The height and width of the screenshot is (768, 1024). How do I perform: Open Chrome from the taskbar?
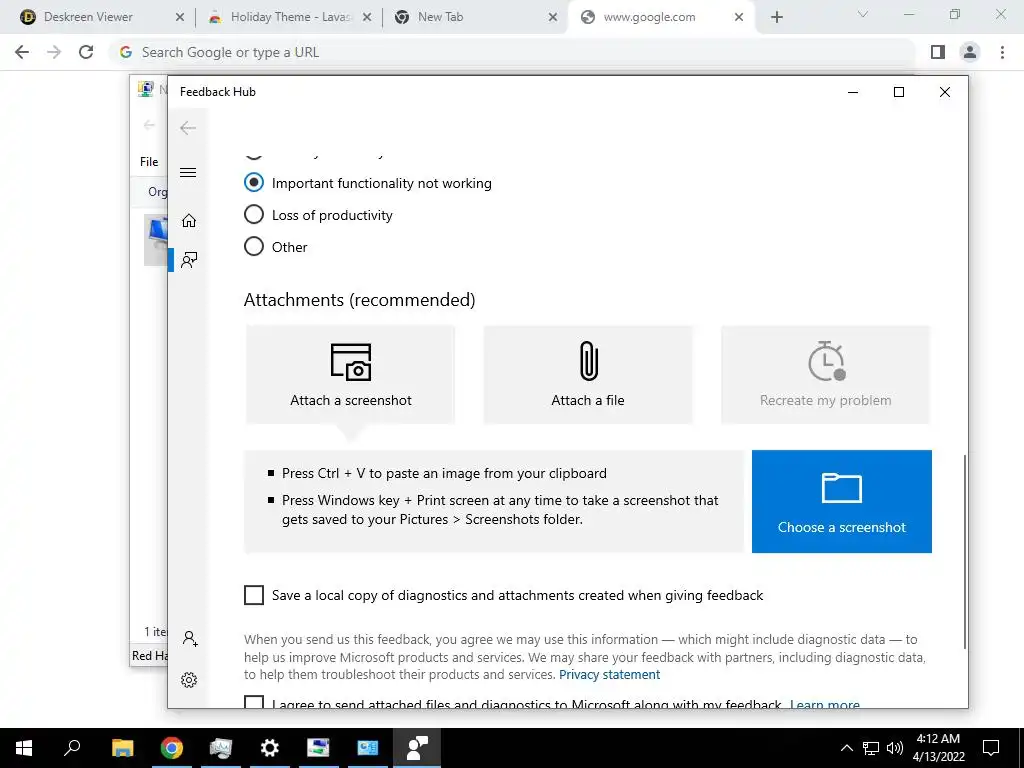pyautogui.click(x=172, y=748)
